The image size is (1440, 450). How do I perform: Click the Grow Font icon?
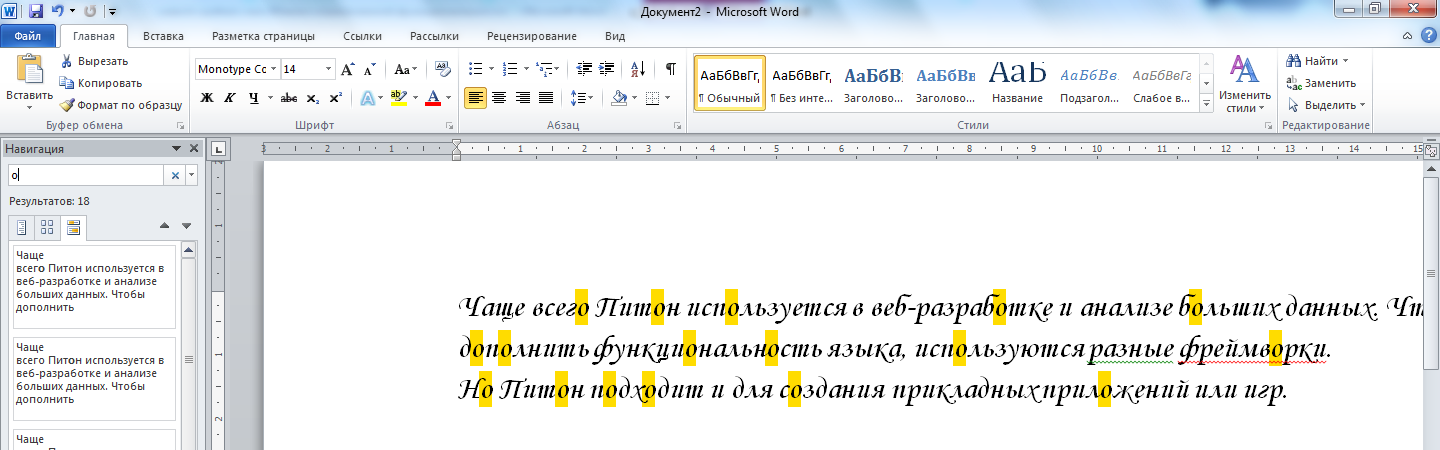(x=347, y=70)
